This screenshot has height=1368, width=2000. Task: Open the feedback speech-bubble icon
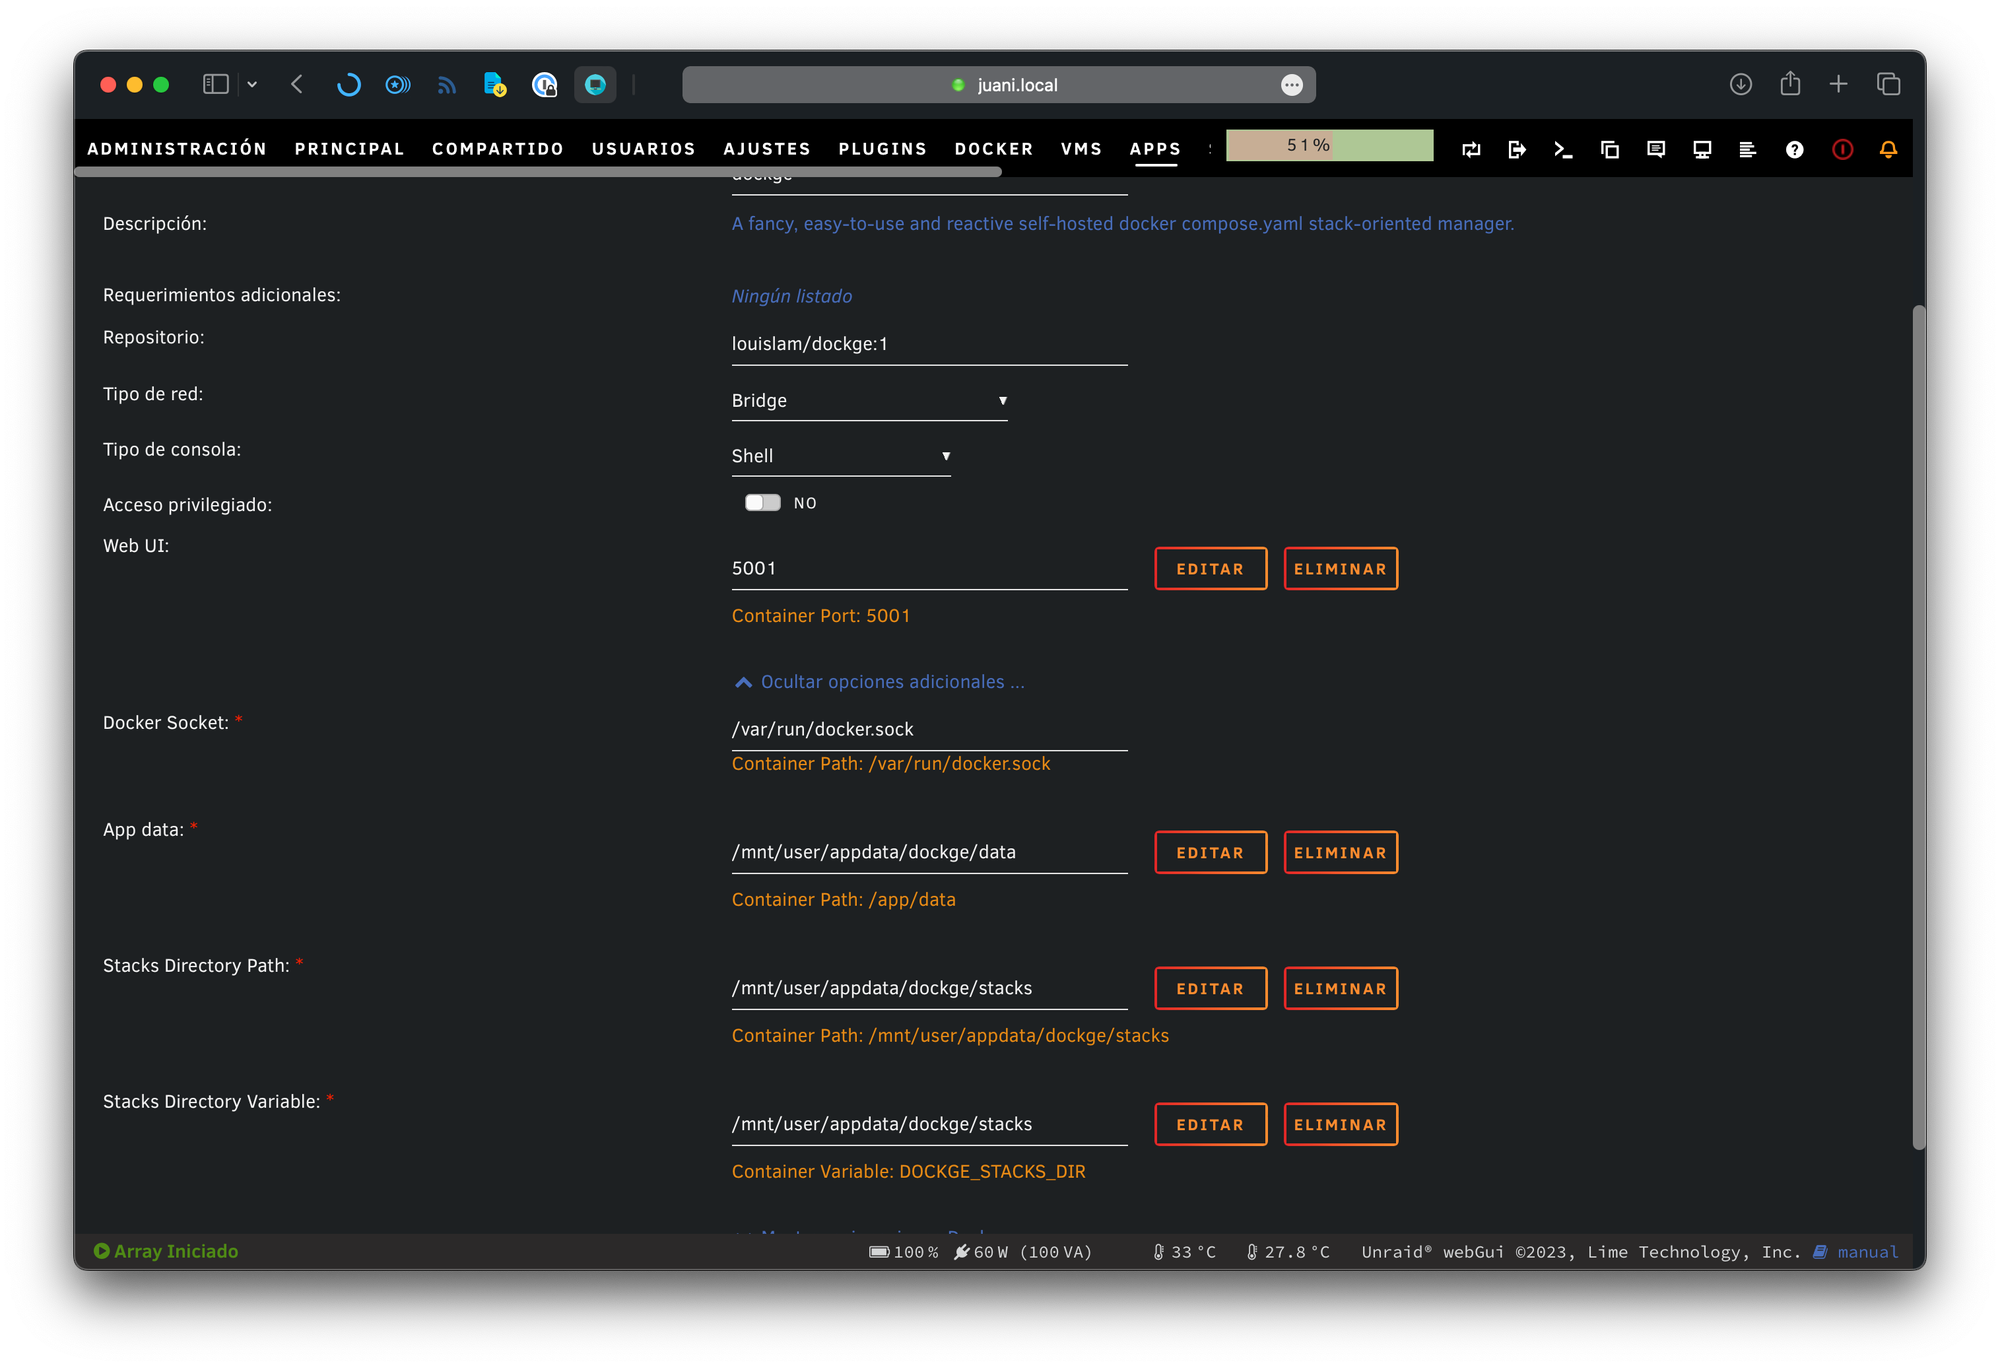pos(1656,150)
